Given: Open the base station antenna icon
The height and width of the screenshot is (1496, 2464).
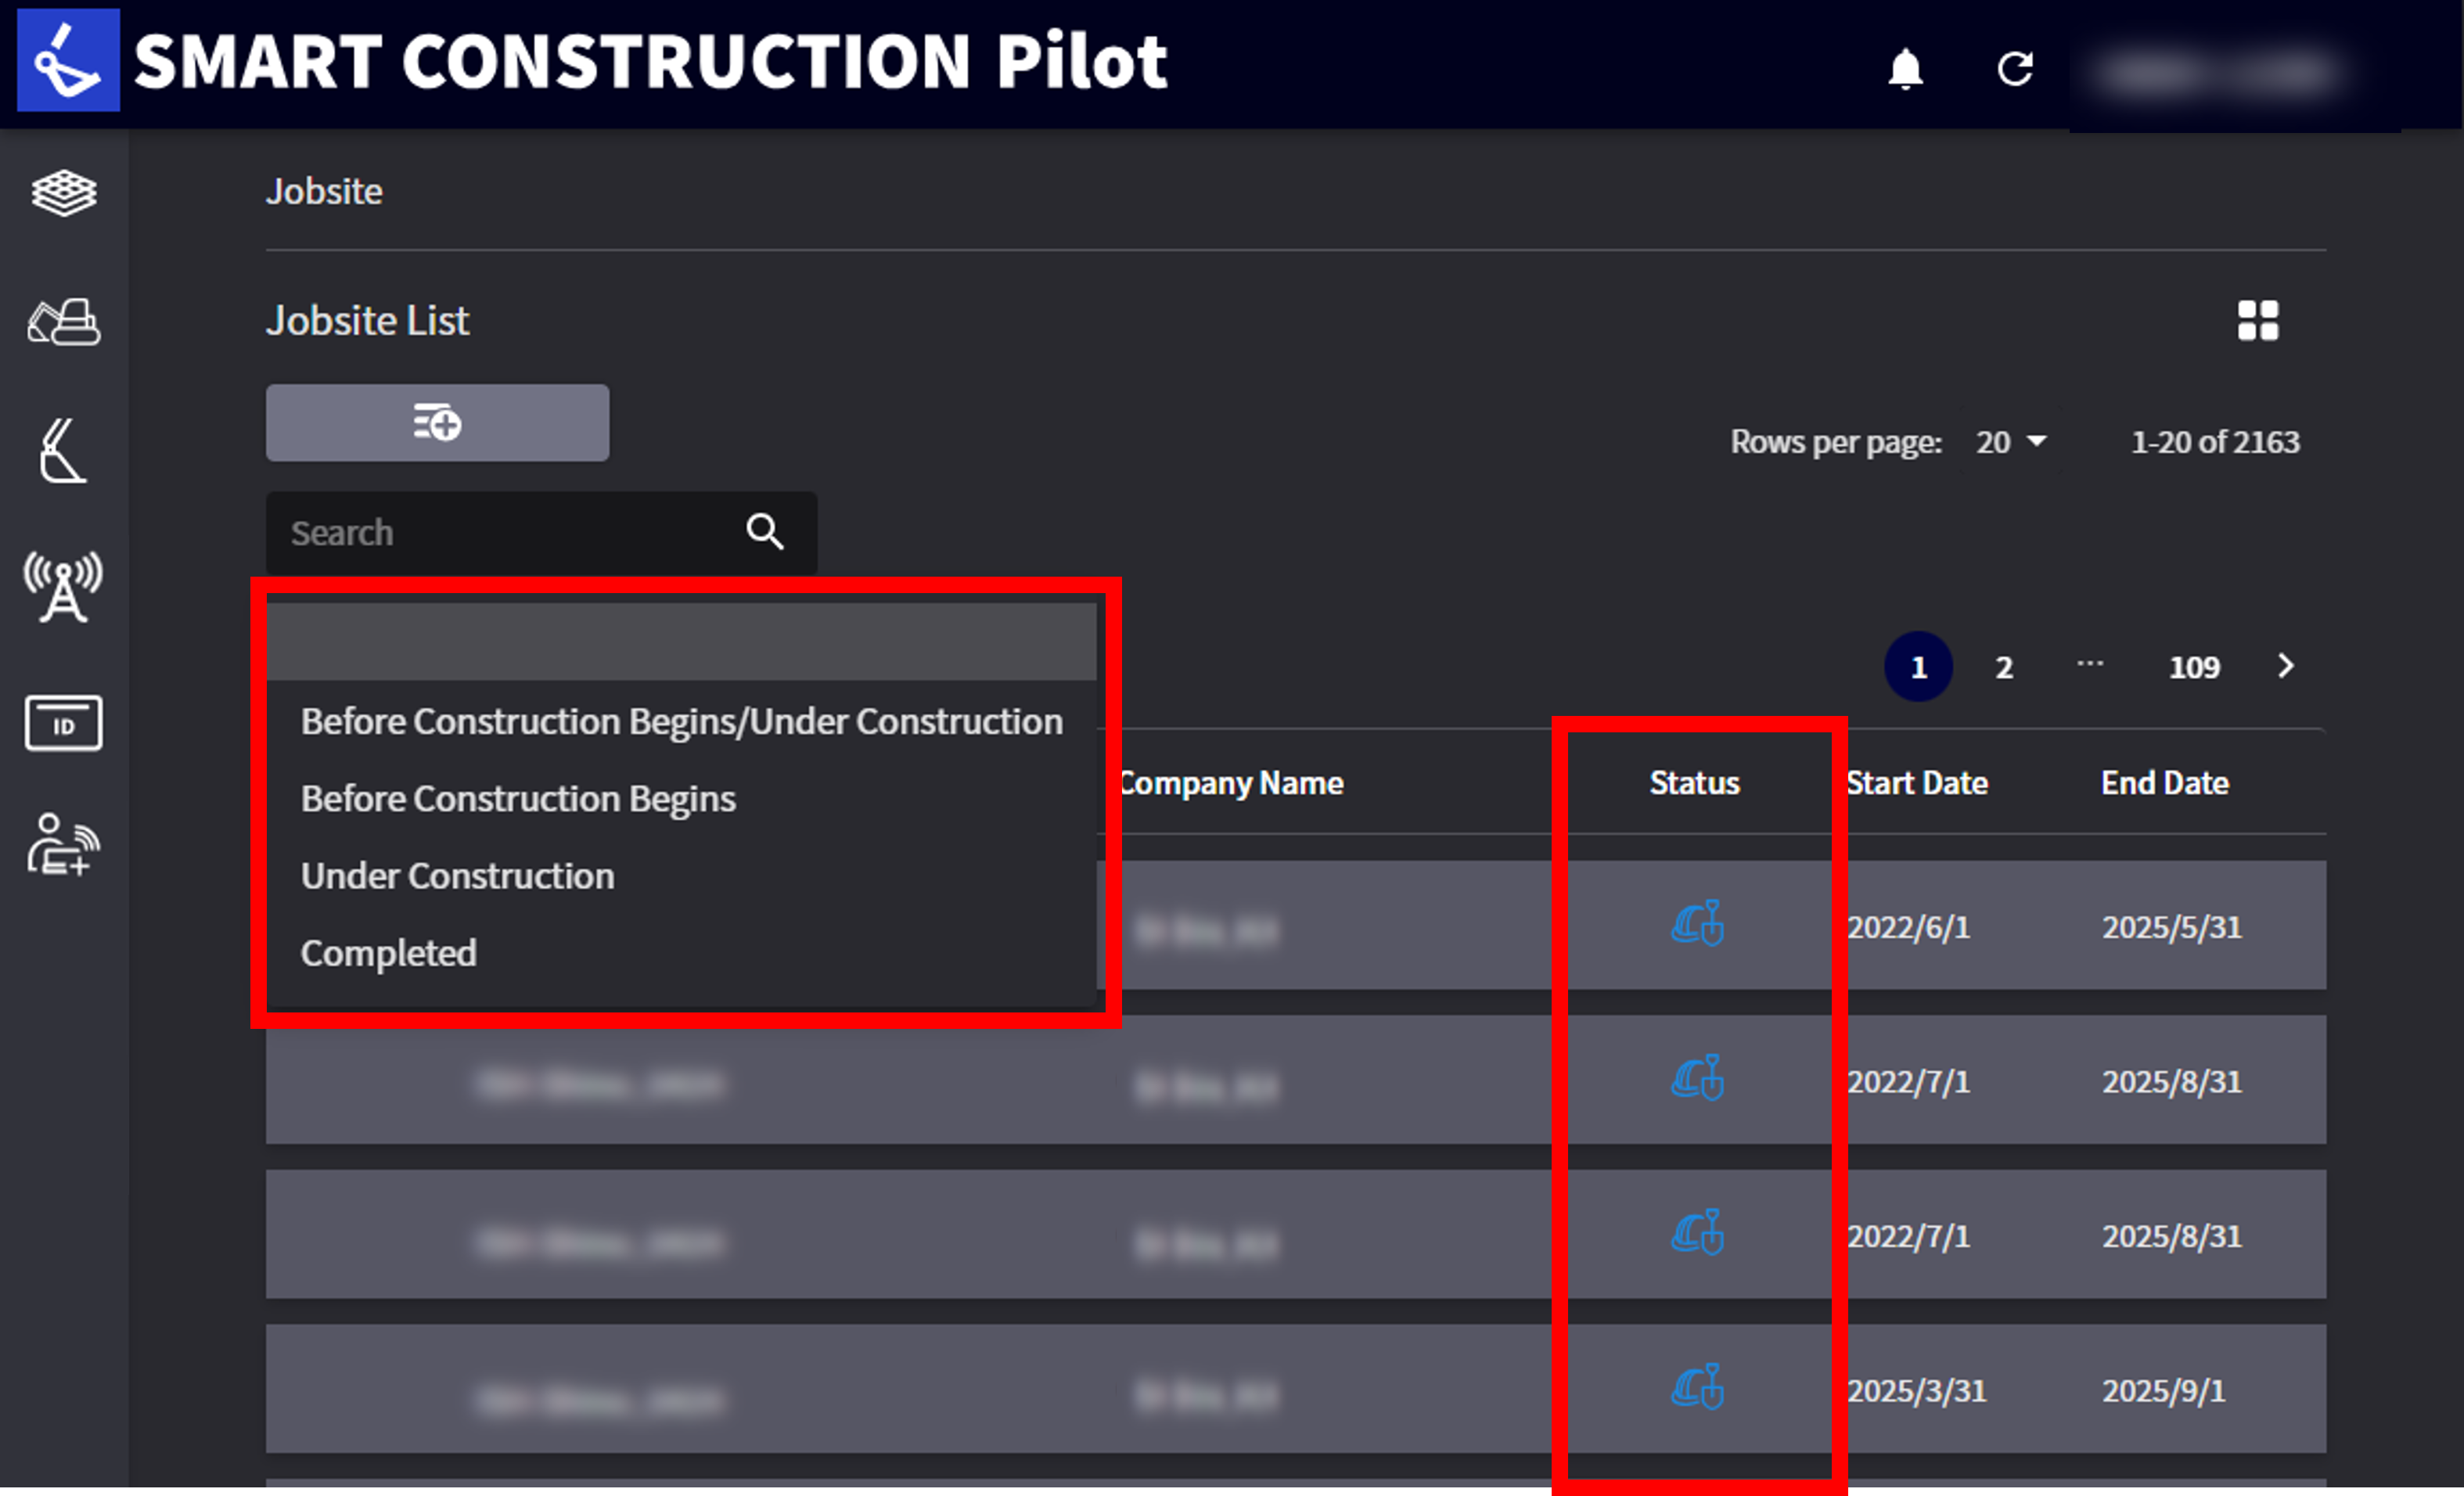Looking at the screenshot, I should [x=64, y=586].
